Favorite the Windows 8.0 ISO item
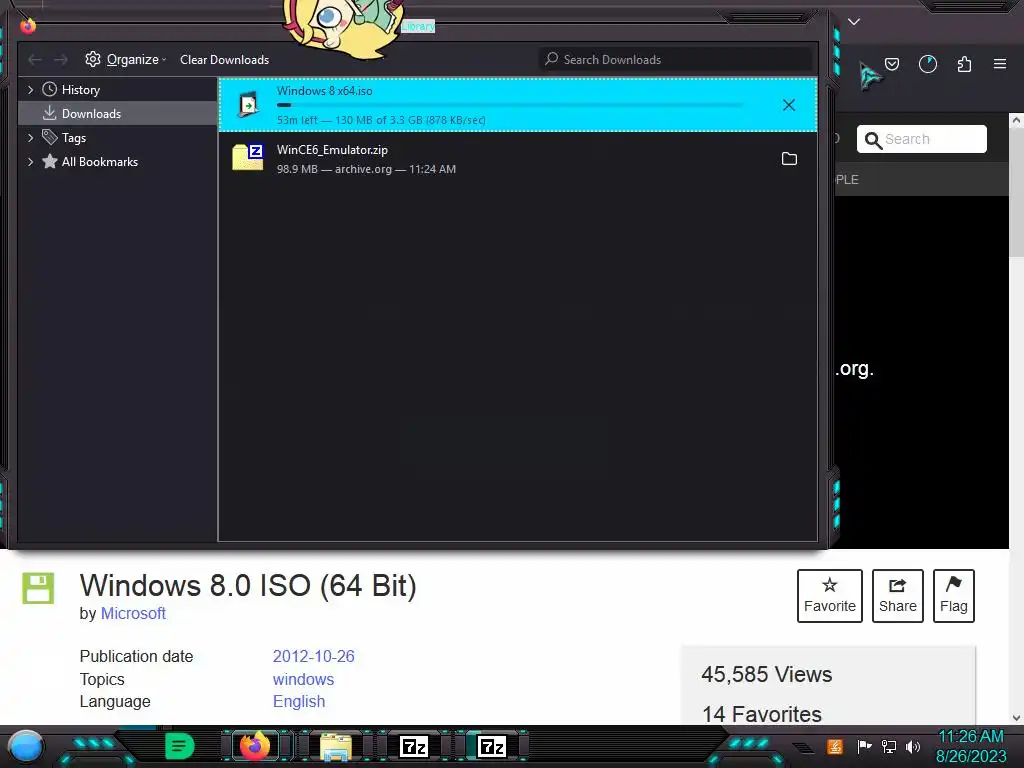The width and height of the screenshot is (1024, 768). 830,596
